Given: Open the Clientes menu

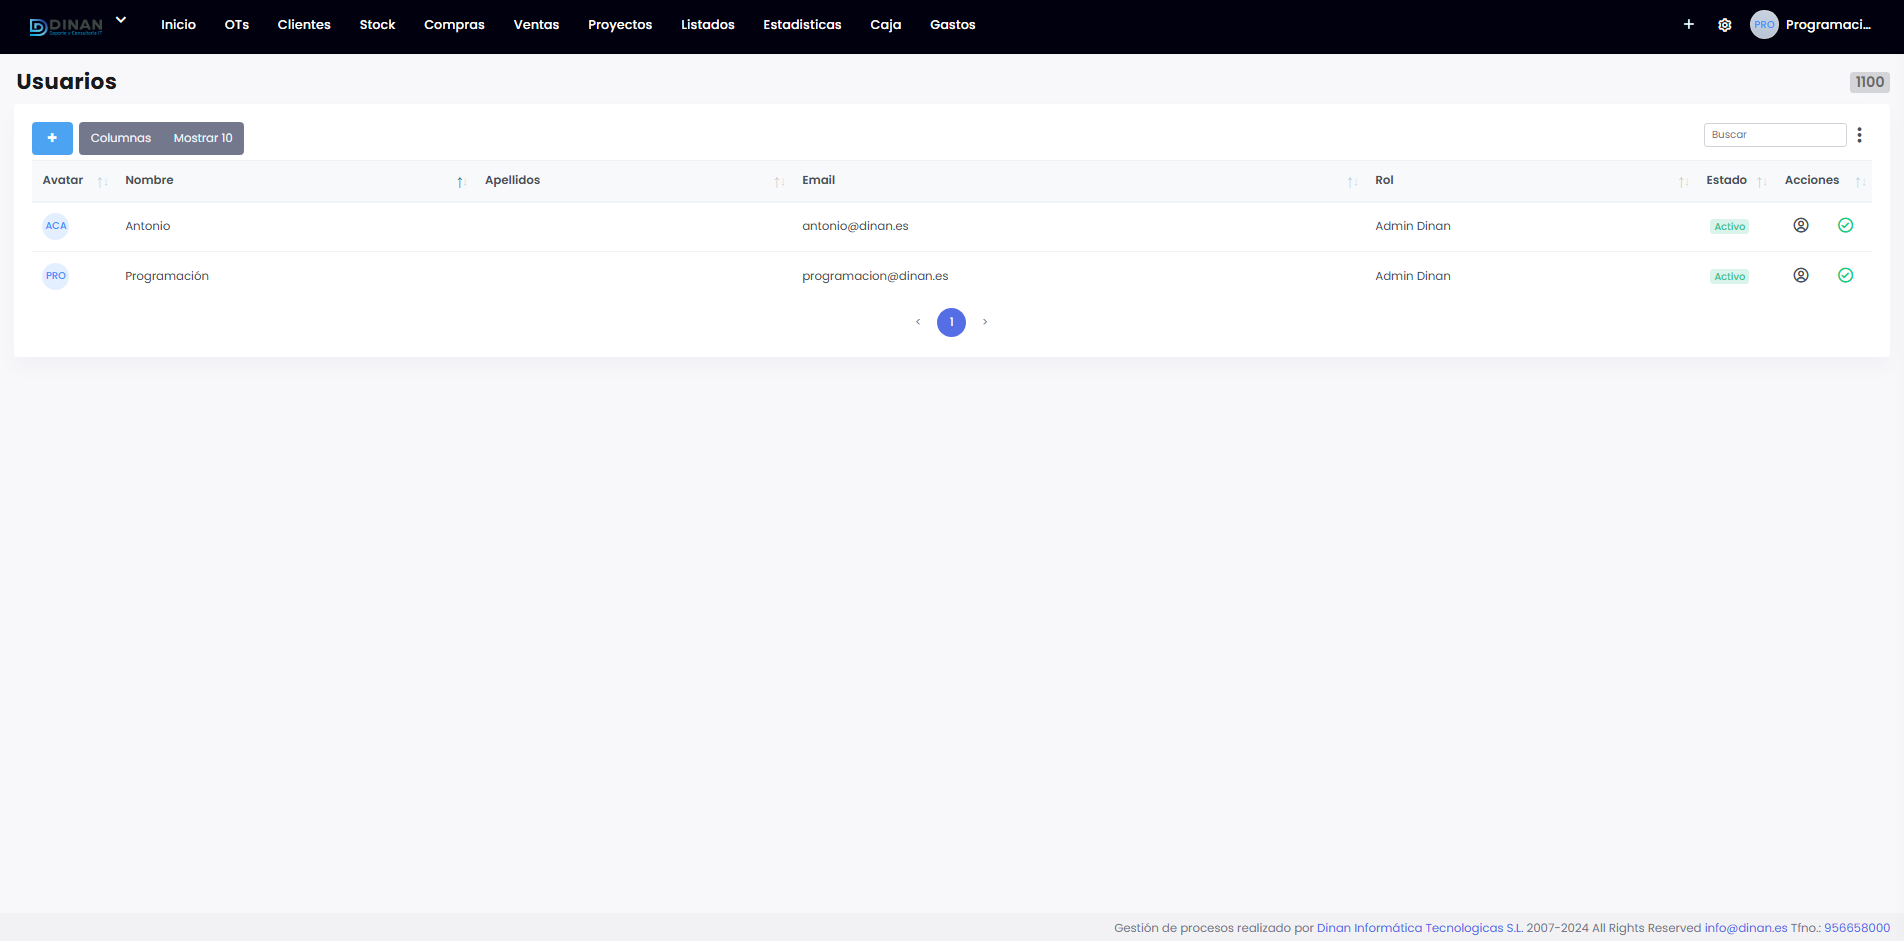Looking at the screenshot, I should pos(304,25).
